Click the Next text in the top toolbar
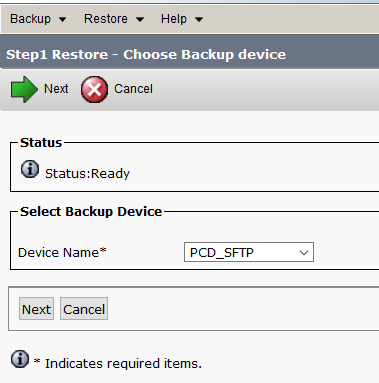Image resolution: width=379 pixels, height=383 pixels. (x=56, y=89)
